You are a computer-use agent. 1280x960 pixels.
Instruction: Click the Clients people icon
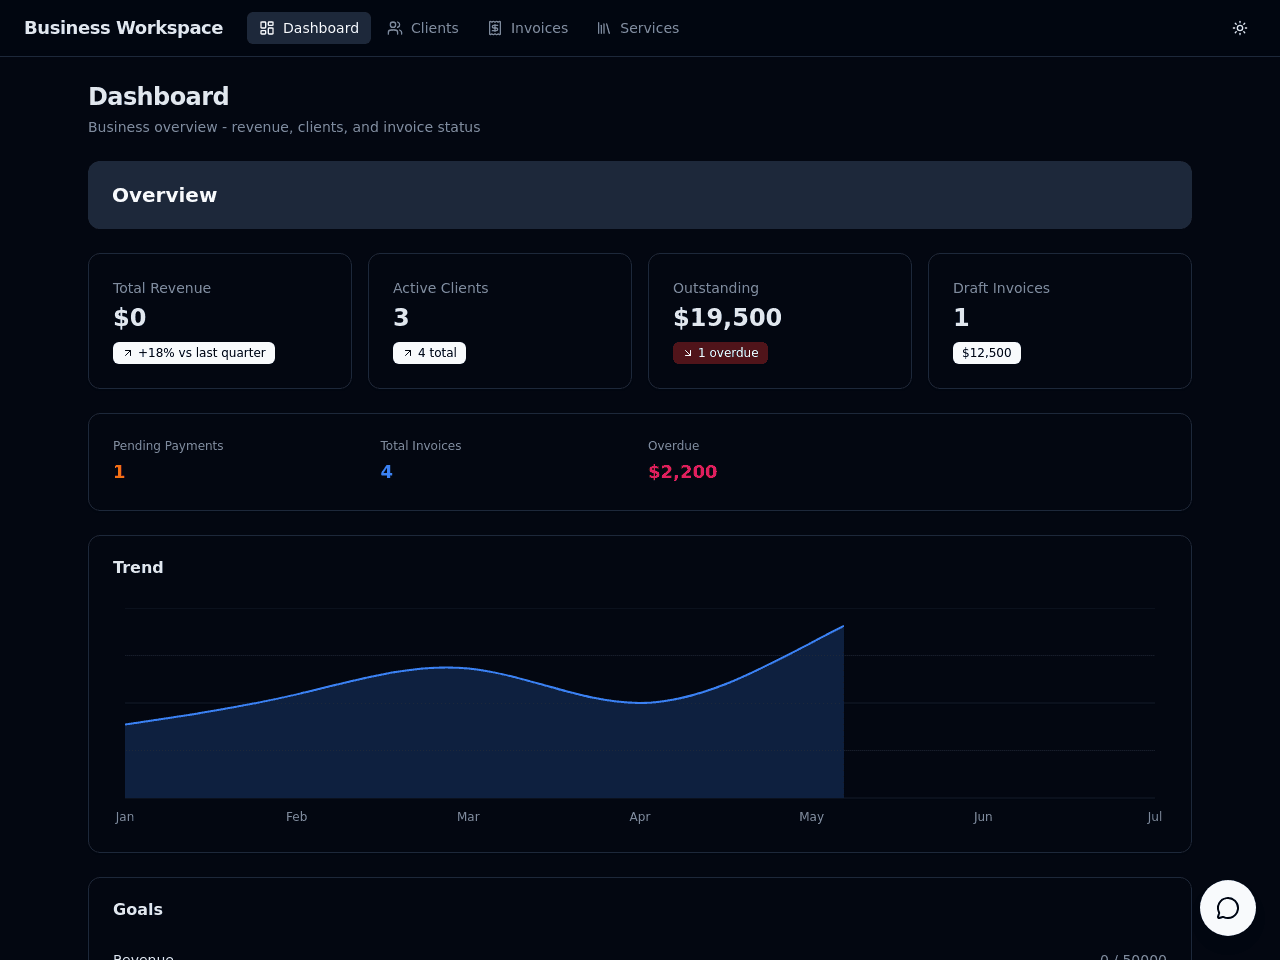click(x=395, y=28)
